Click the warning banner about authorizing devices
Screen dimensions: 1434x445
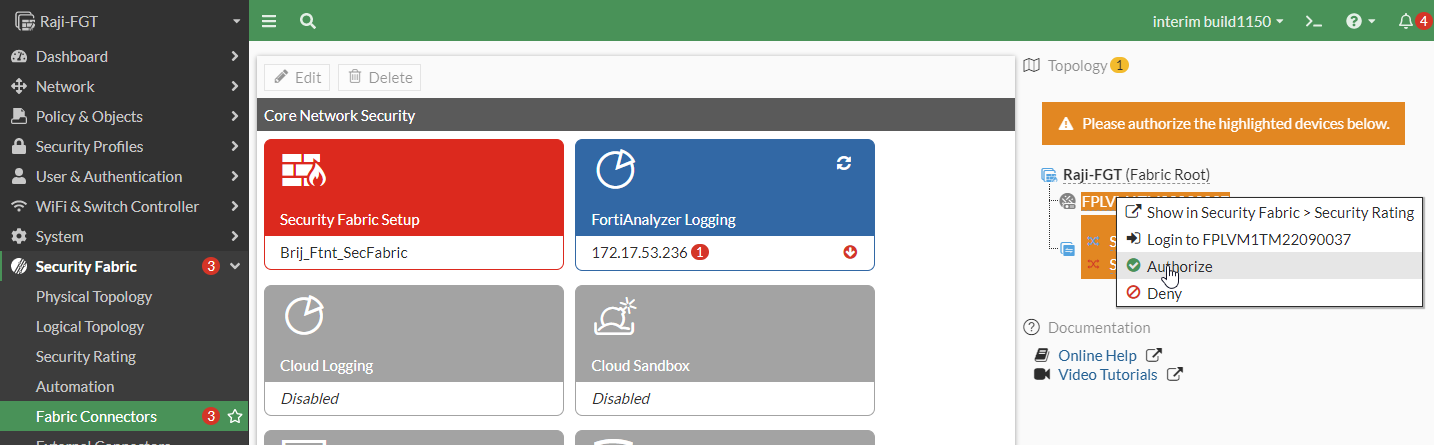click(x=1224, y=124)
